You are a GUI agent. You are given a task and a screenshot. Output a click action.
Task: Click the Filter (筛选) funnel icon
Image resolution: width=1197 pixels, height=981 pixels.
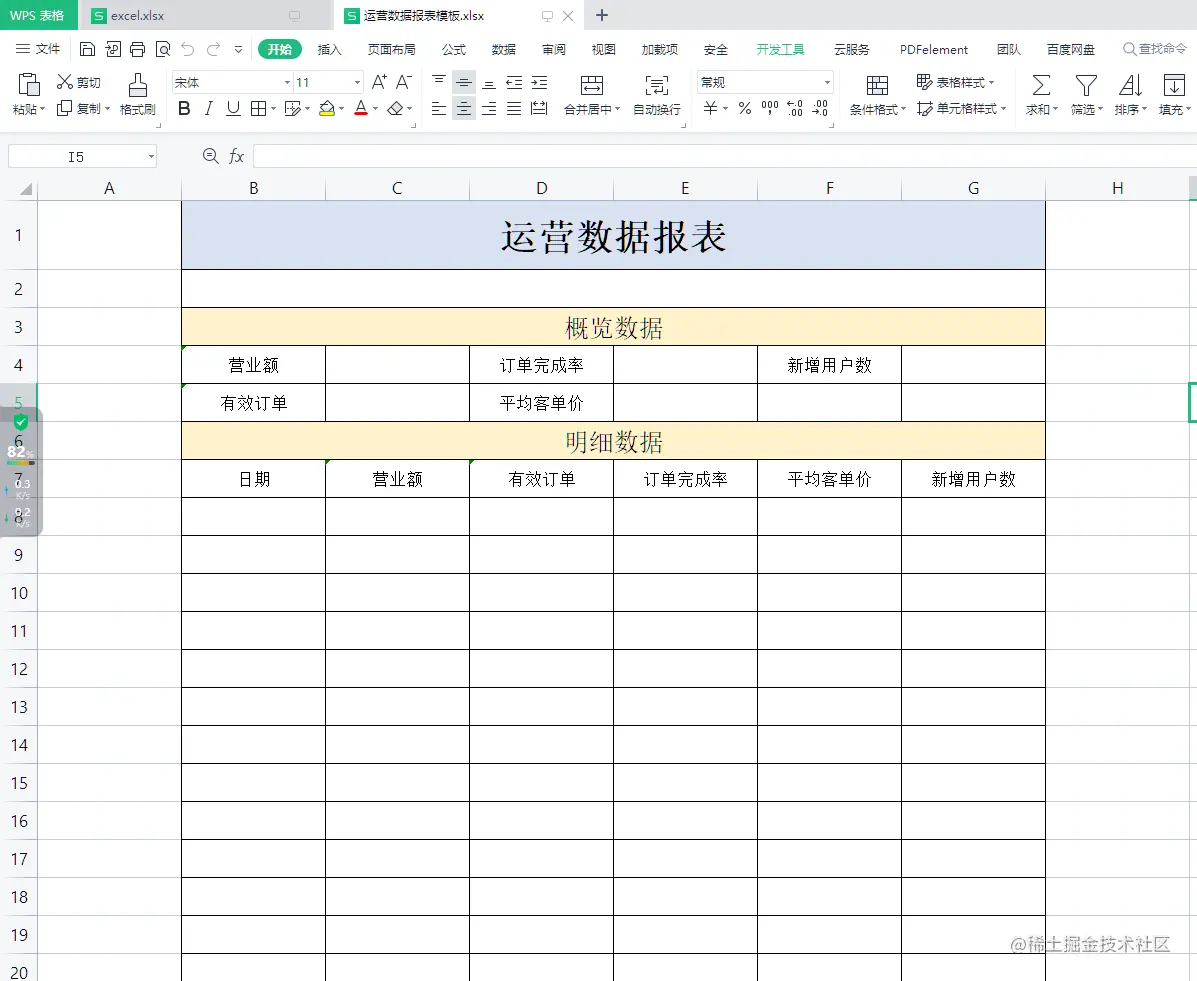coord(1086,85)
